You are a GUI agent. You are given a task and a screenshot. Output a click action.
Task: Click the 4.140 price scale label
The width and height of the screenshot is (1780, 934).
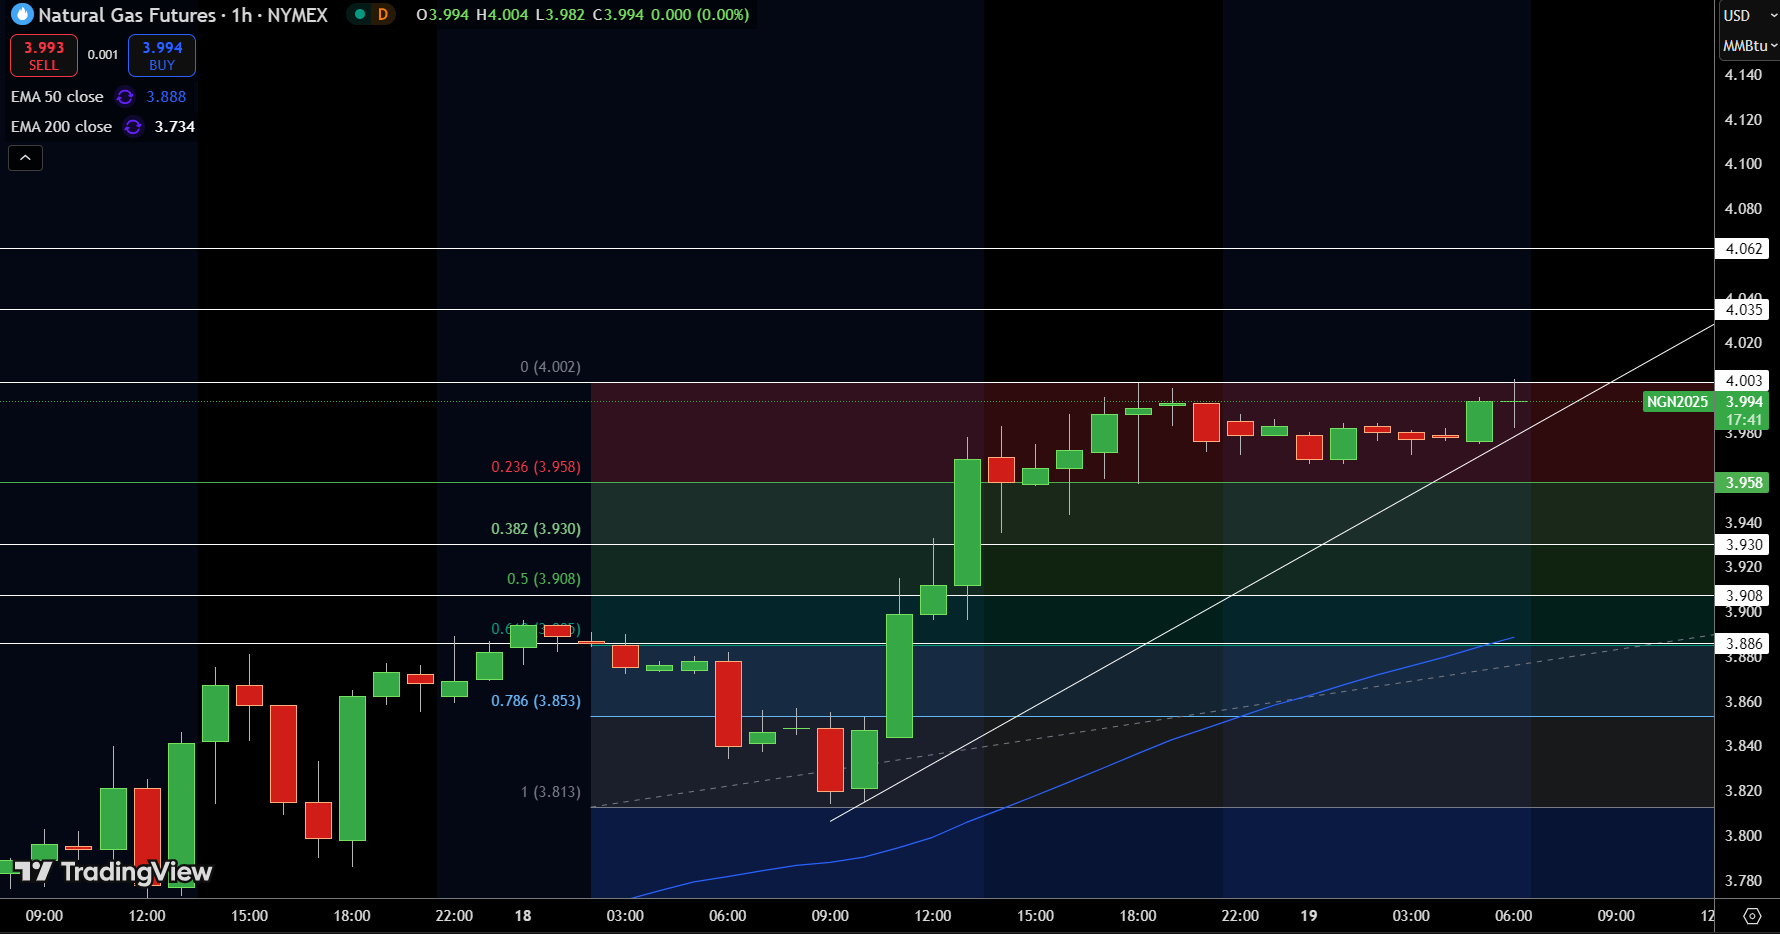coord(1743,75)
